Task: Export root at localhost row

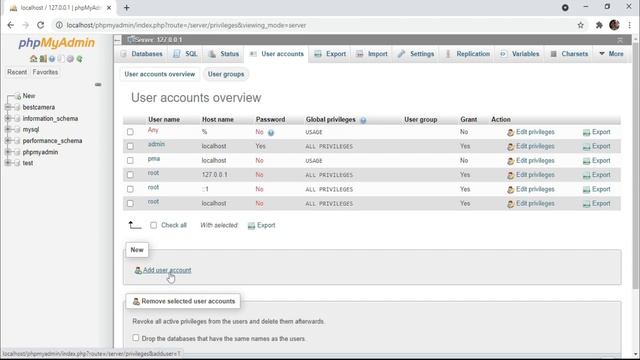Action: (x=597, y=203)
